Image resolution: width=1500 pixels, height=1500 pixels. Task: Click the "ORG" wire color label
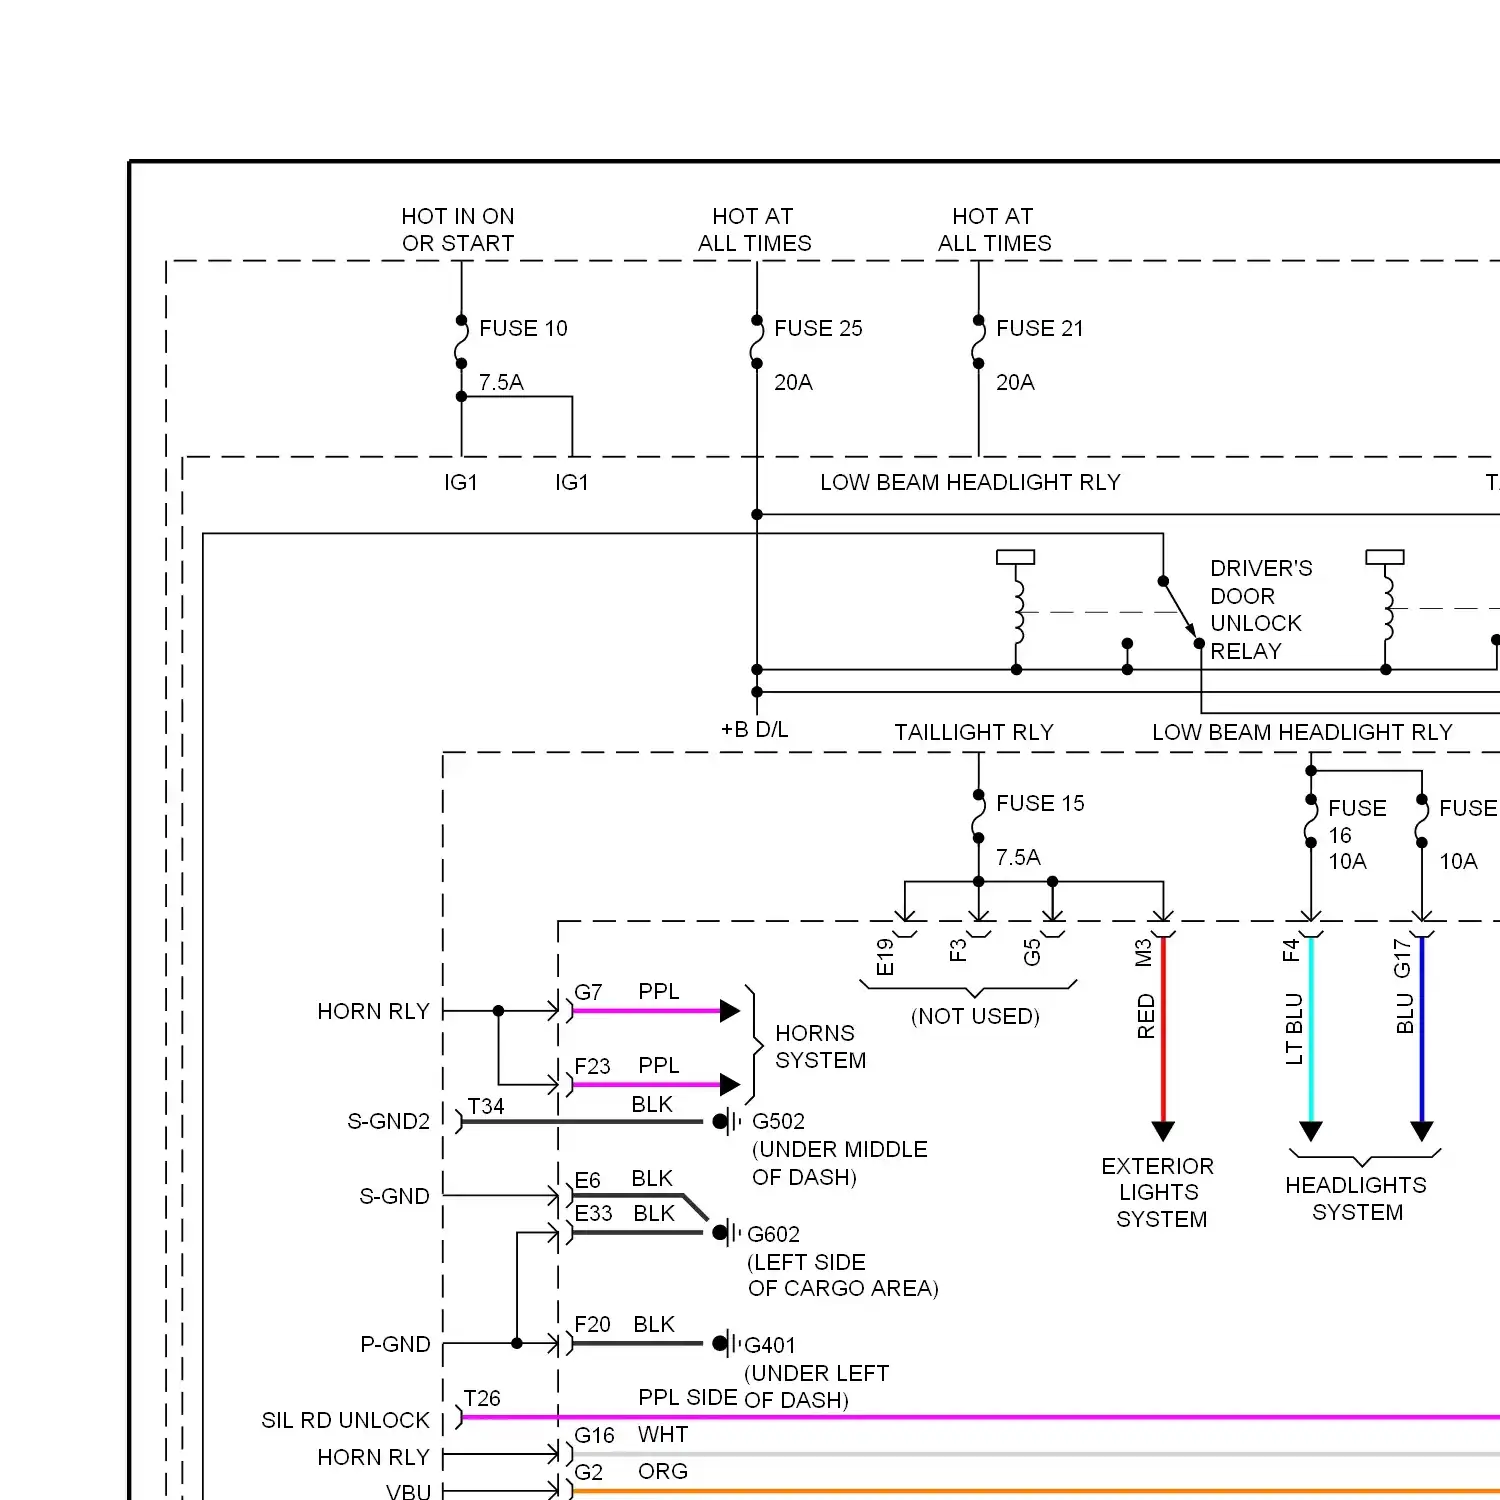click(663, 1471)
